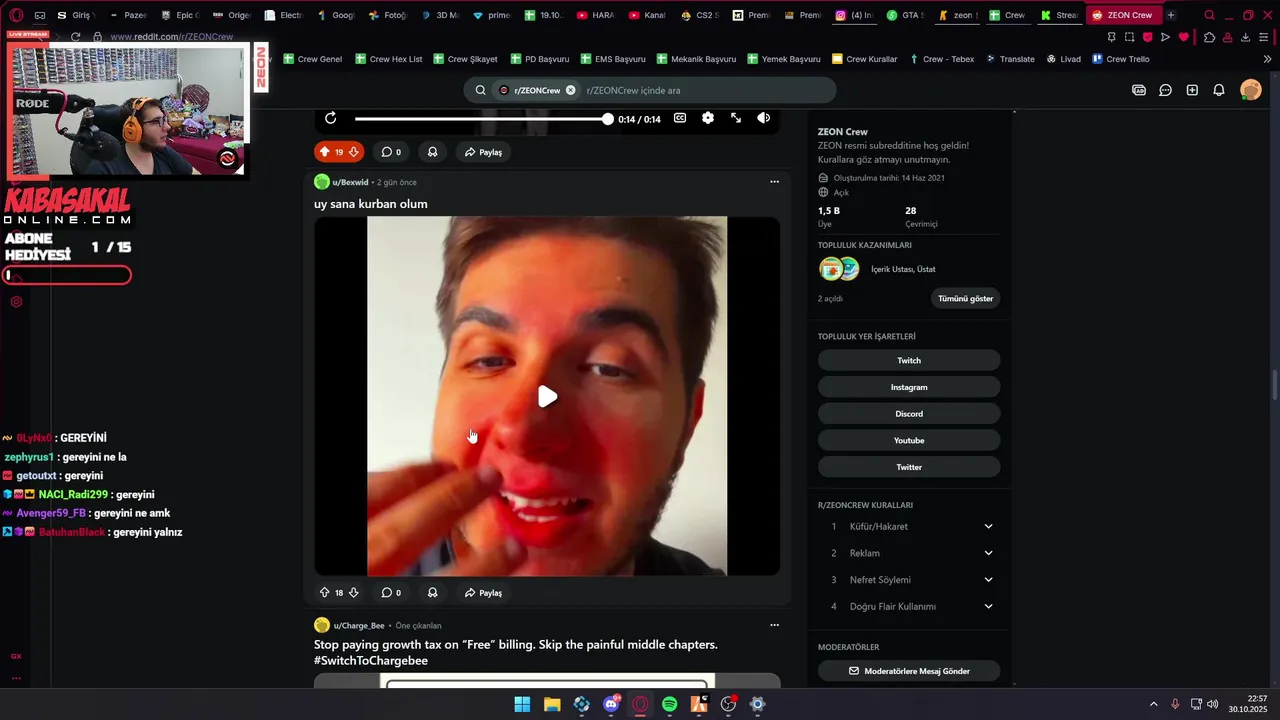This screenshot has width=1280, height=720.
Task: Expand rule 2 Reklam
Action: 909,553
